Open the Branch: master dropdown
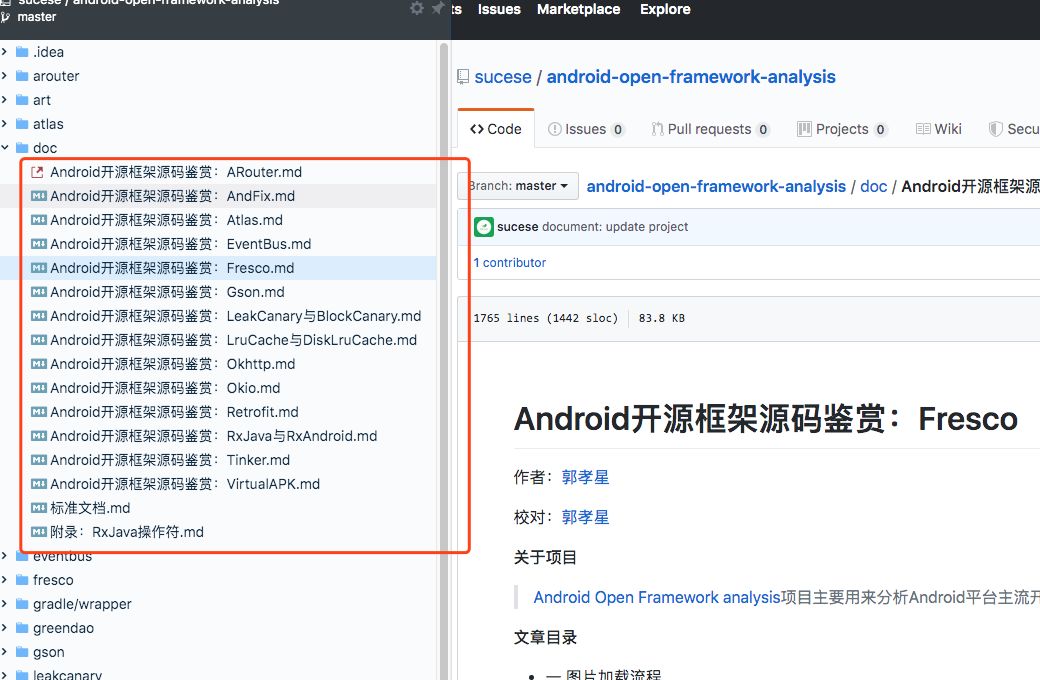 [517, 186]
